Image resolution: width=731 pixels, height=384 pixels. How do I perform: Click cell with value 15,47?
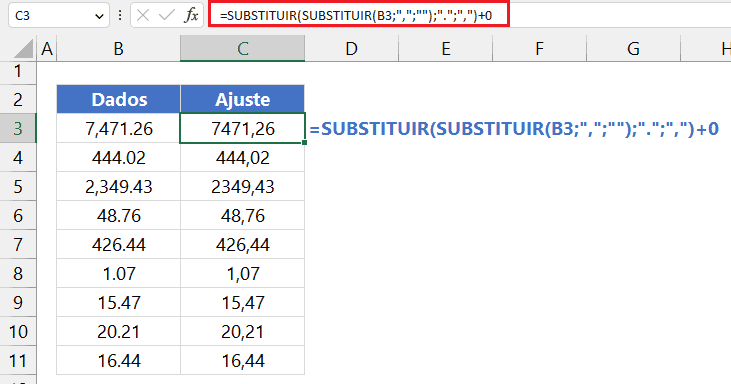pos(242,302)
